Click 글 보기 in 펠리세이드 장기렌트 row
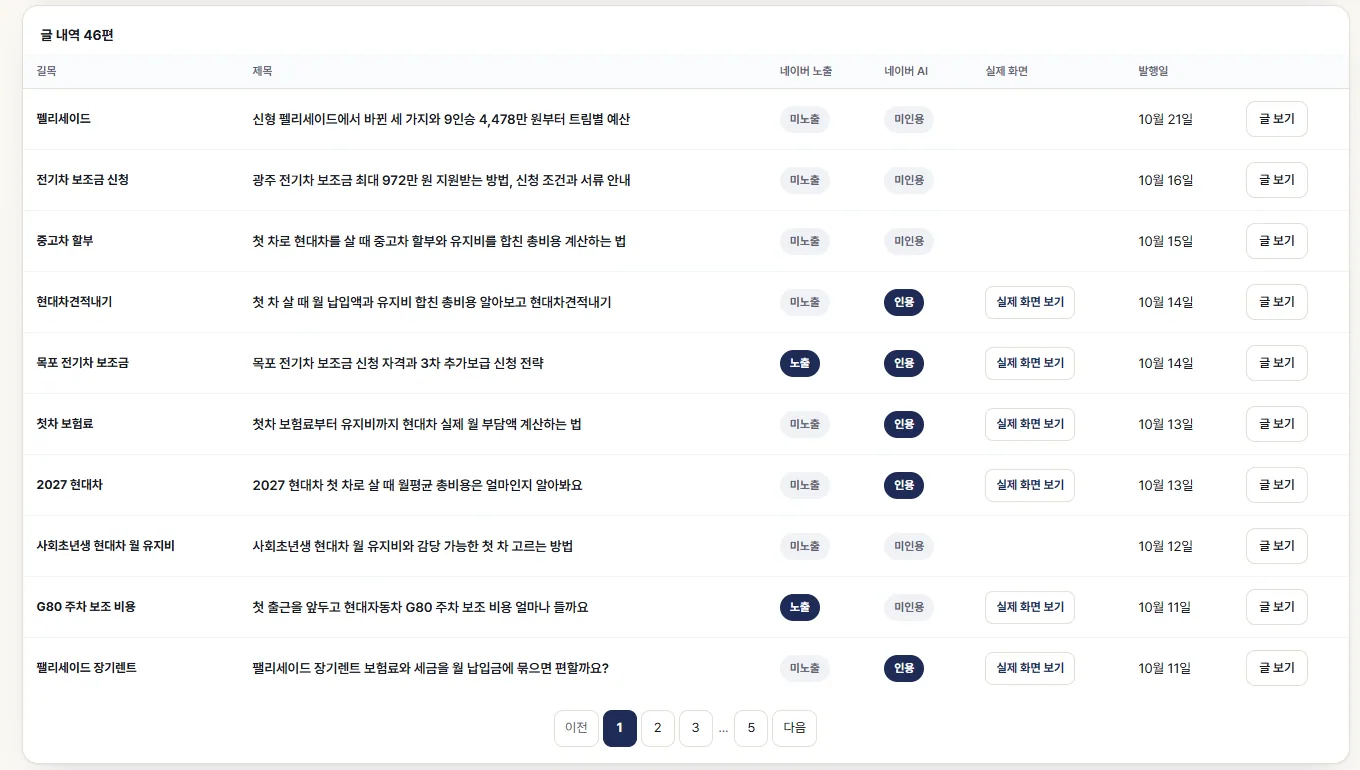 tap(1276, 668)
